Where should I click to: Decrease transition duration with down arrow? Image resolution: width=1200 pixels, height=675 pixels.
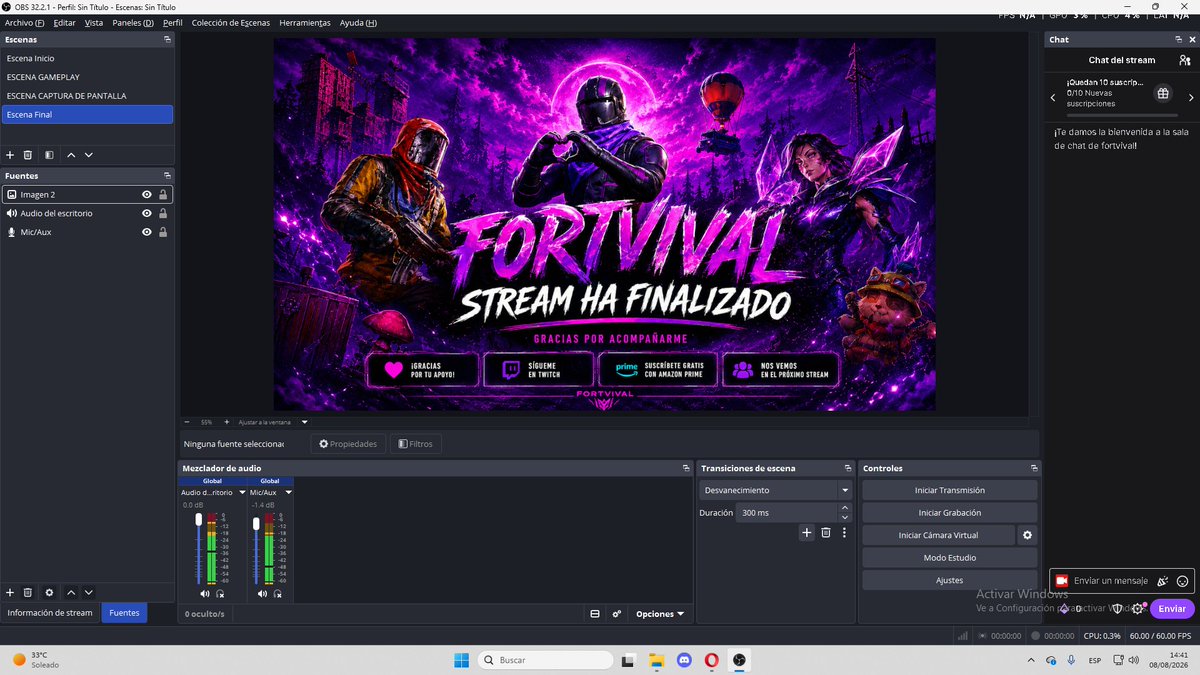[x=845, y=517]
